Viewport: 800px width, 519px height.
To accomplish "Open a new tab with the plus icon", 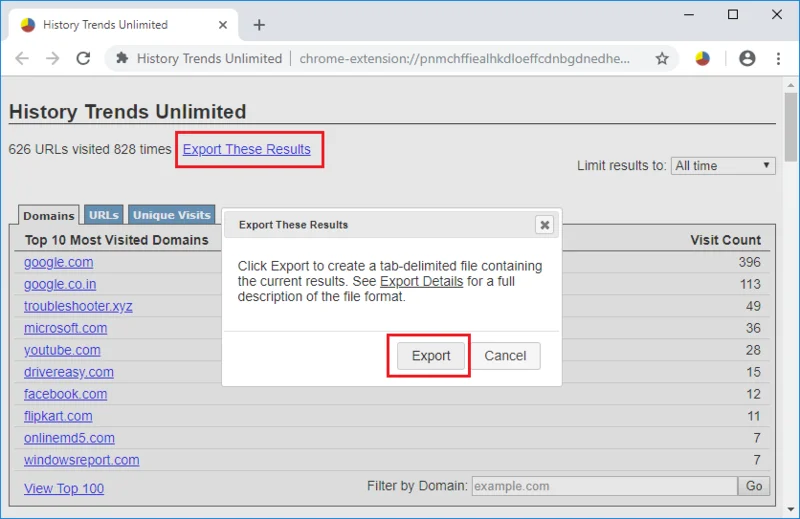I will 259,24.
